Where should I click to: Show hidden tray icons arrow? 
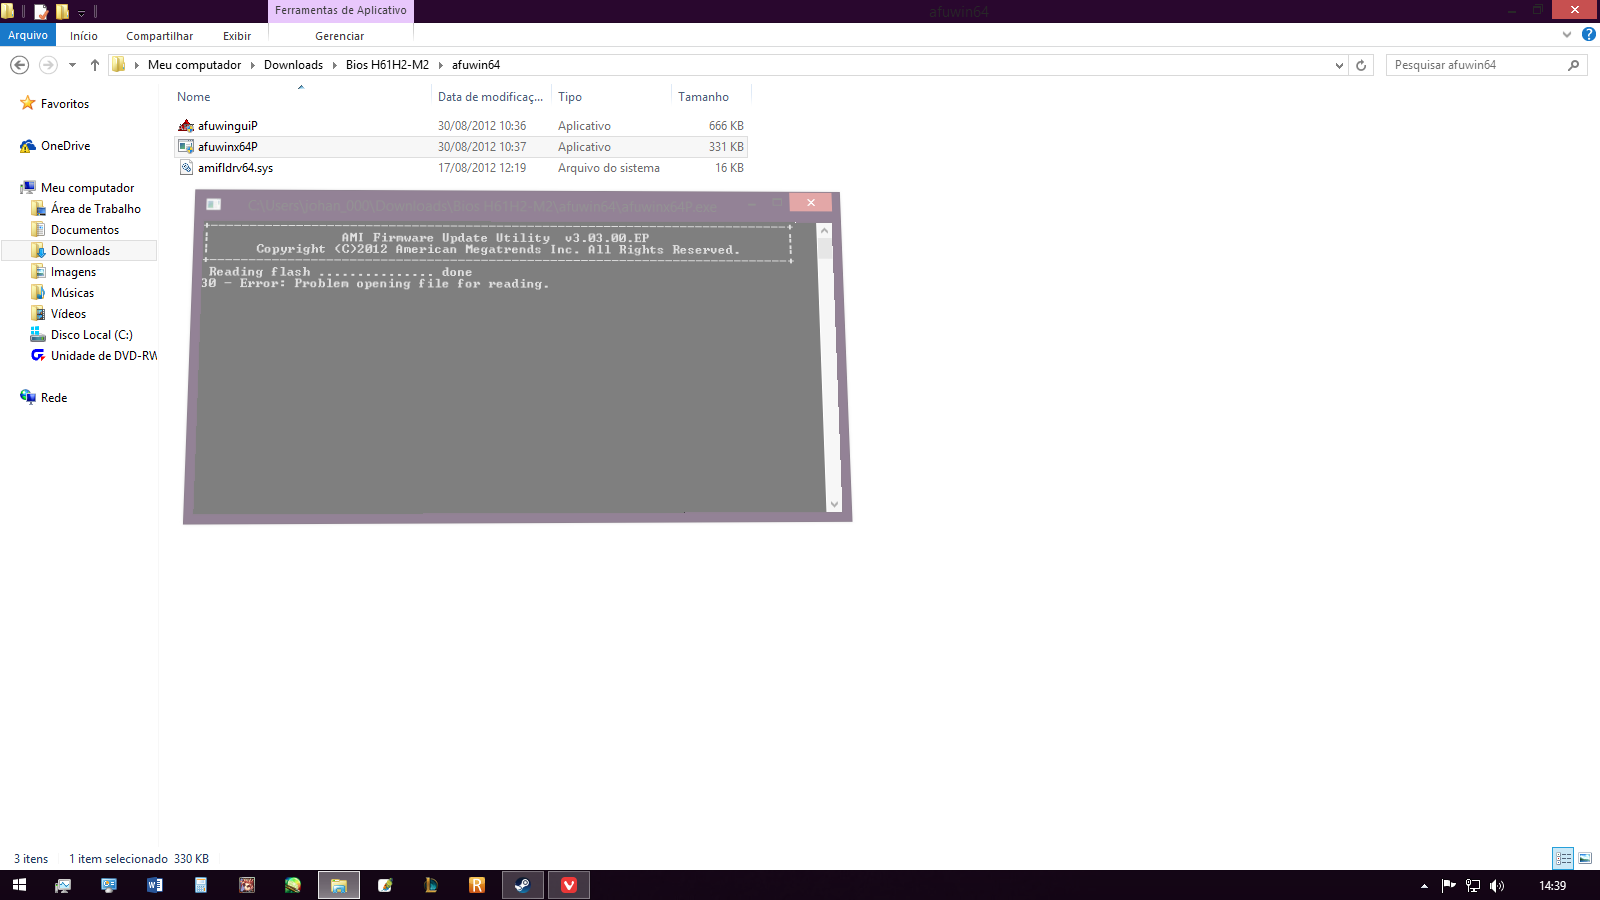(1424, 886)
